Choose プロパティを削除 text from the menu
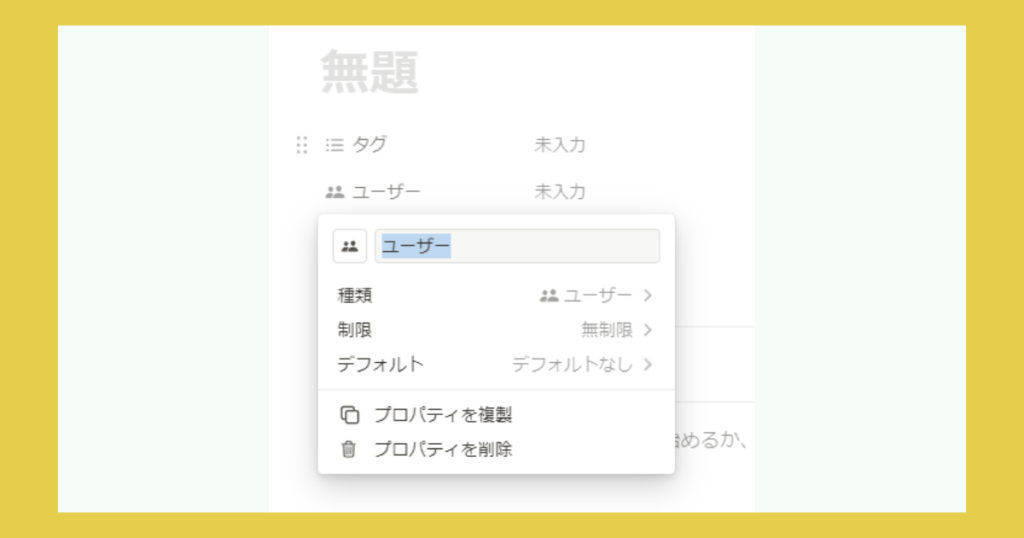 tap(443, 450)
